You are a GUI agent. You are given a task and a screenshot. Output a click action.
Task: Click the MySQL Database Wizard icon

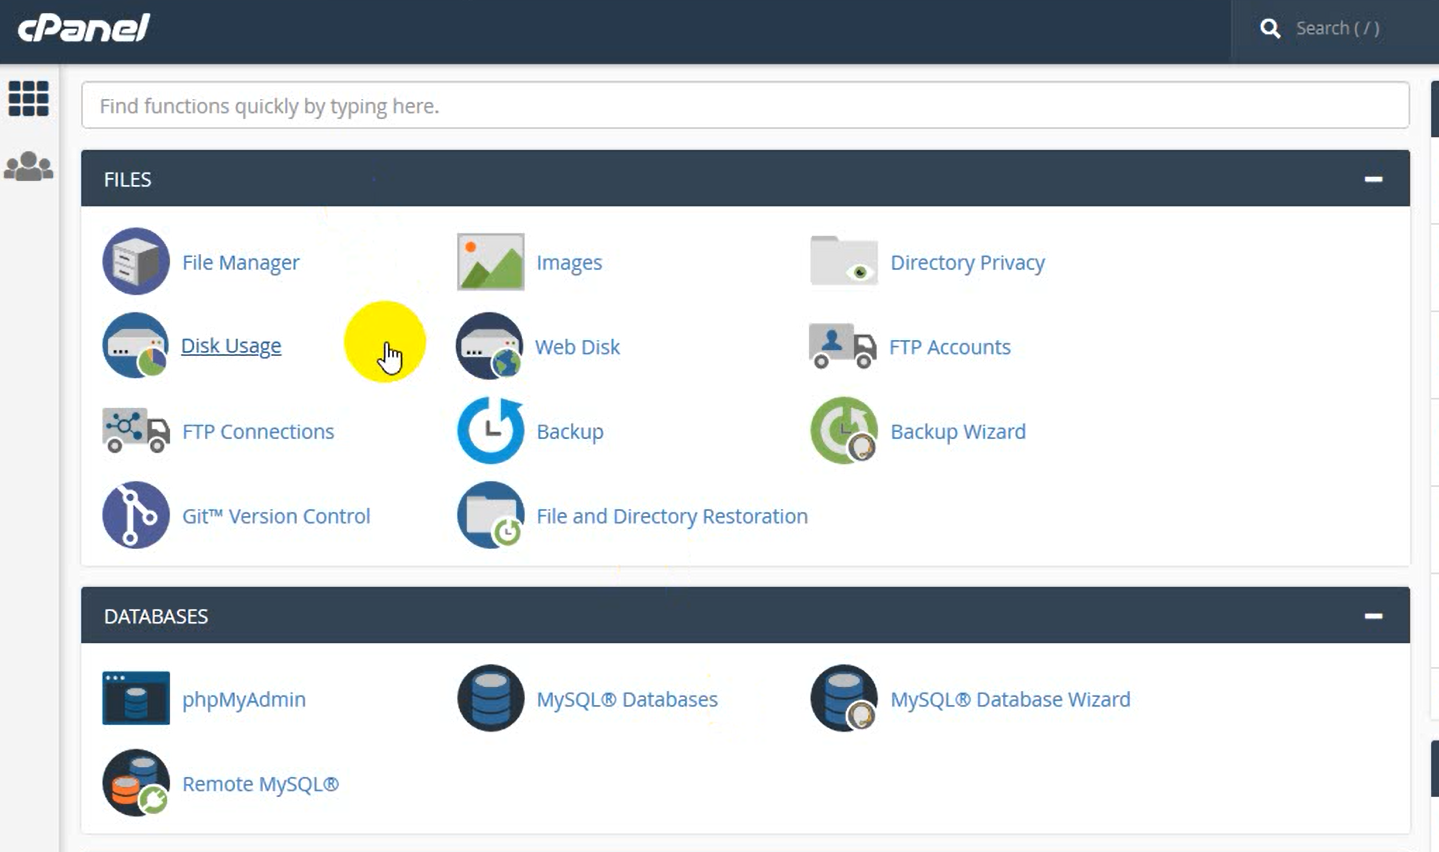click(843, 699)
